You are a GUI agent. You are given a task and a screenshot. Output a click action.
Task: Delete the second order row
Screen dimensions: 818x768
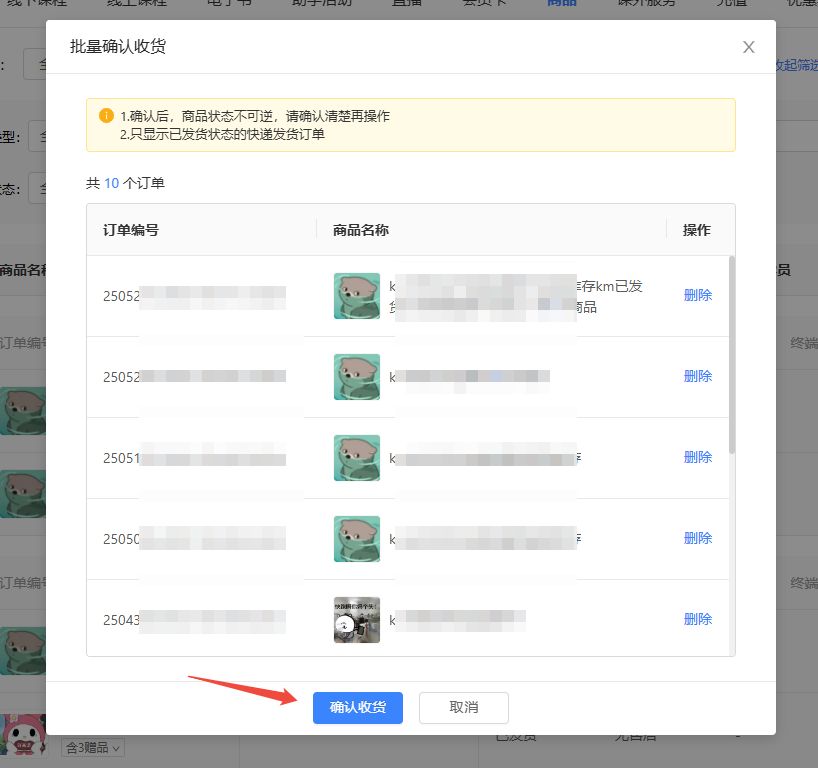pyautogui.click(x=697, y=377)
